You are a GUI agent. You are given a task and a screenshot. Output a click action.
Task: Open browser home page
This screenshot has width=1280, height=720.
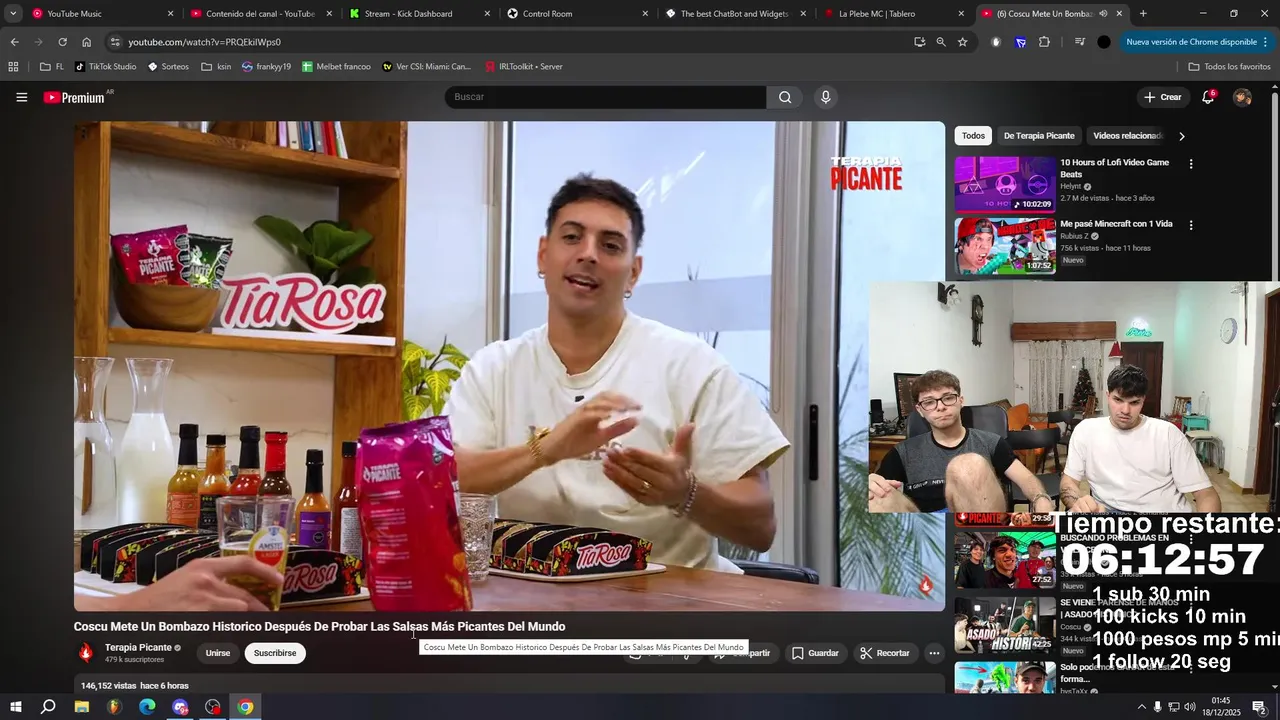(86, 42)
